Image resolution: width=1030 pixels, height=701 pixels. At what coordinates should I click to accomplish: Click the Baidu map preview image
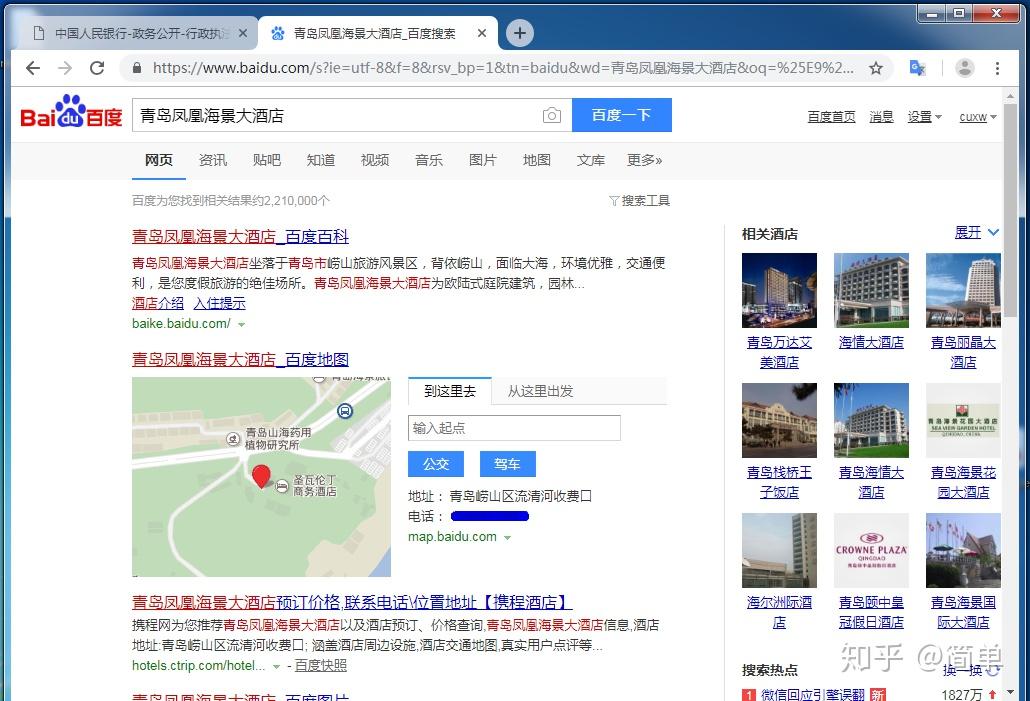(261, 477)
